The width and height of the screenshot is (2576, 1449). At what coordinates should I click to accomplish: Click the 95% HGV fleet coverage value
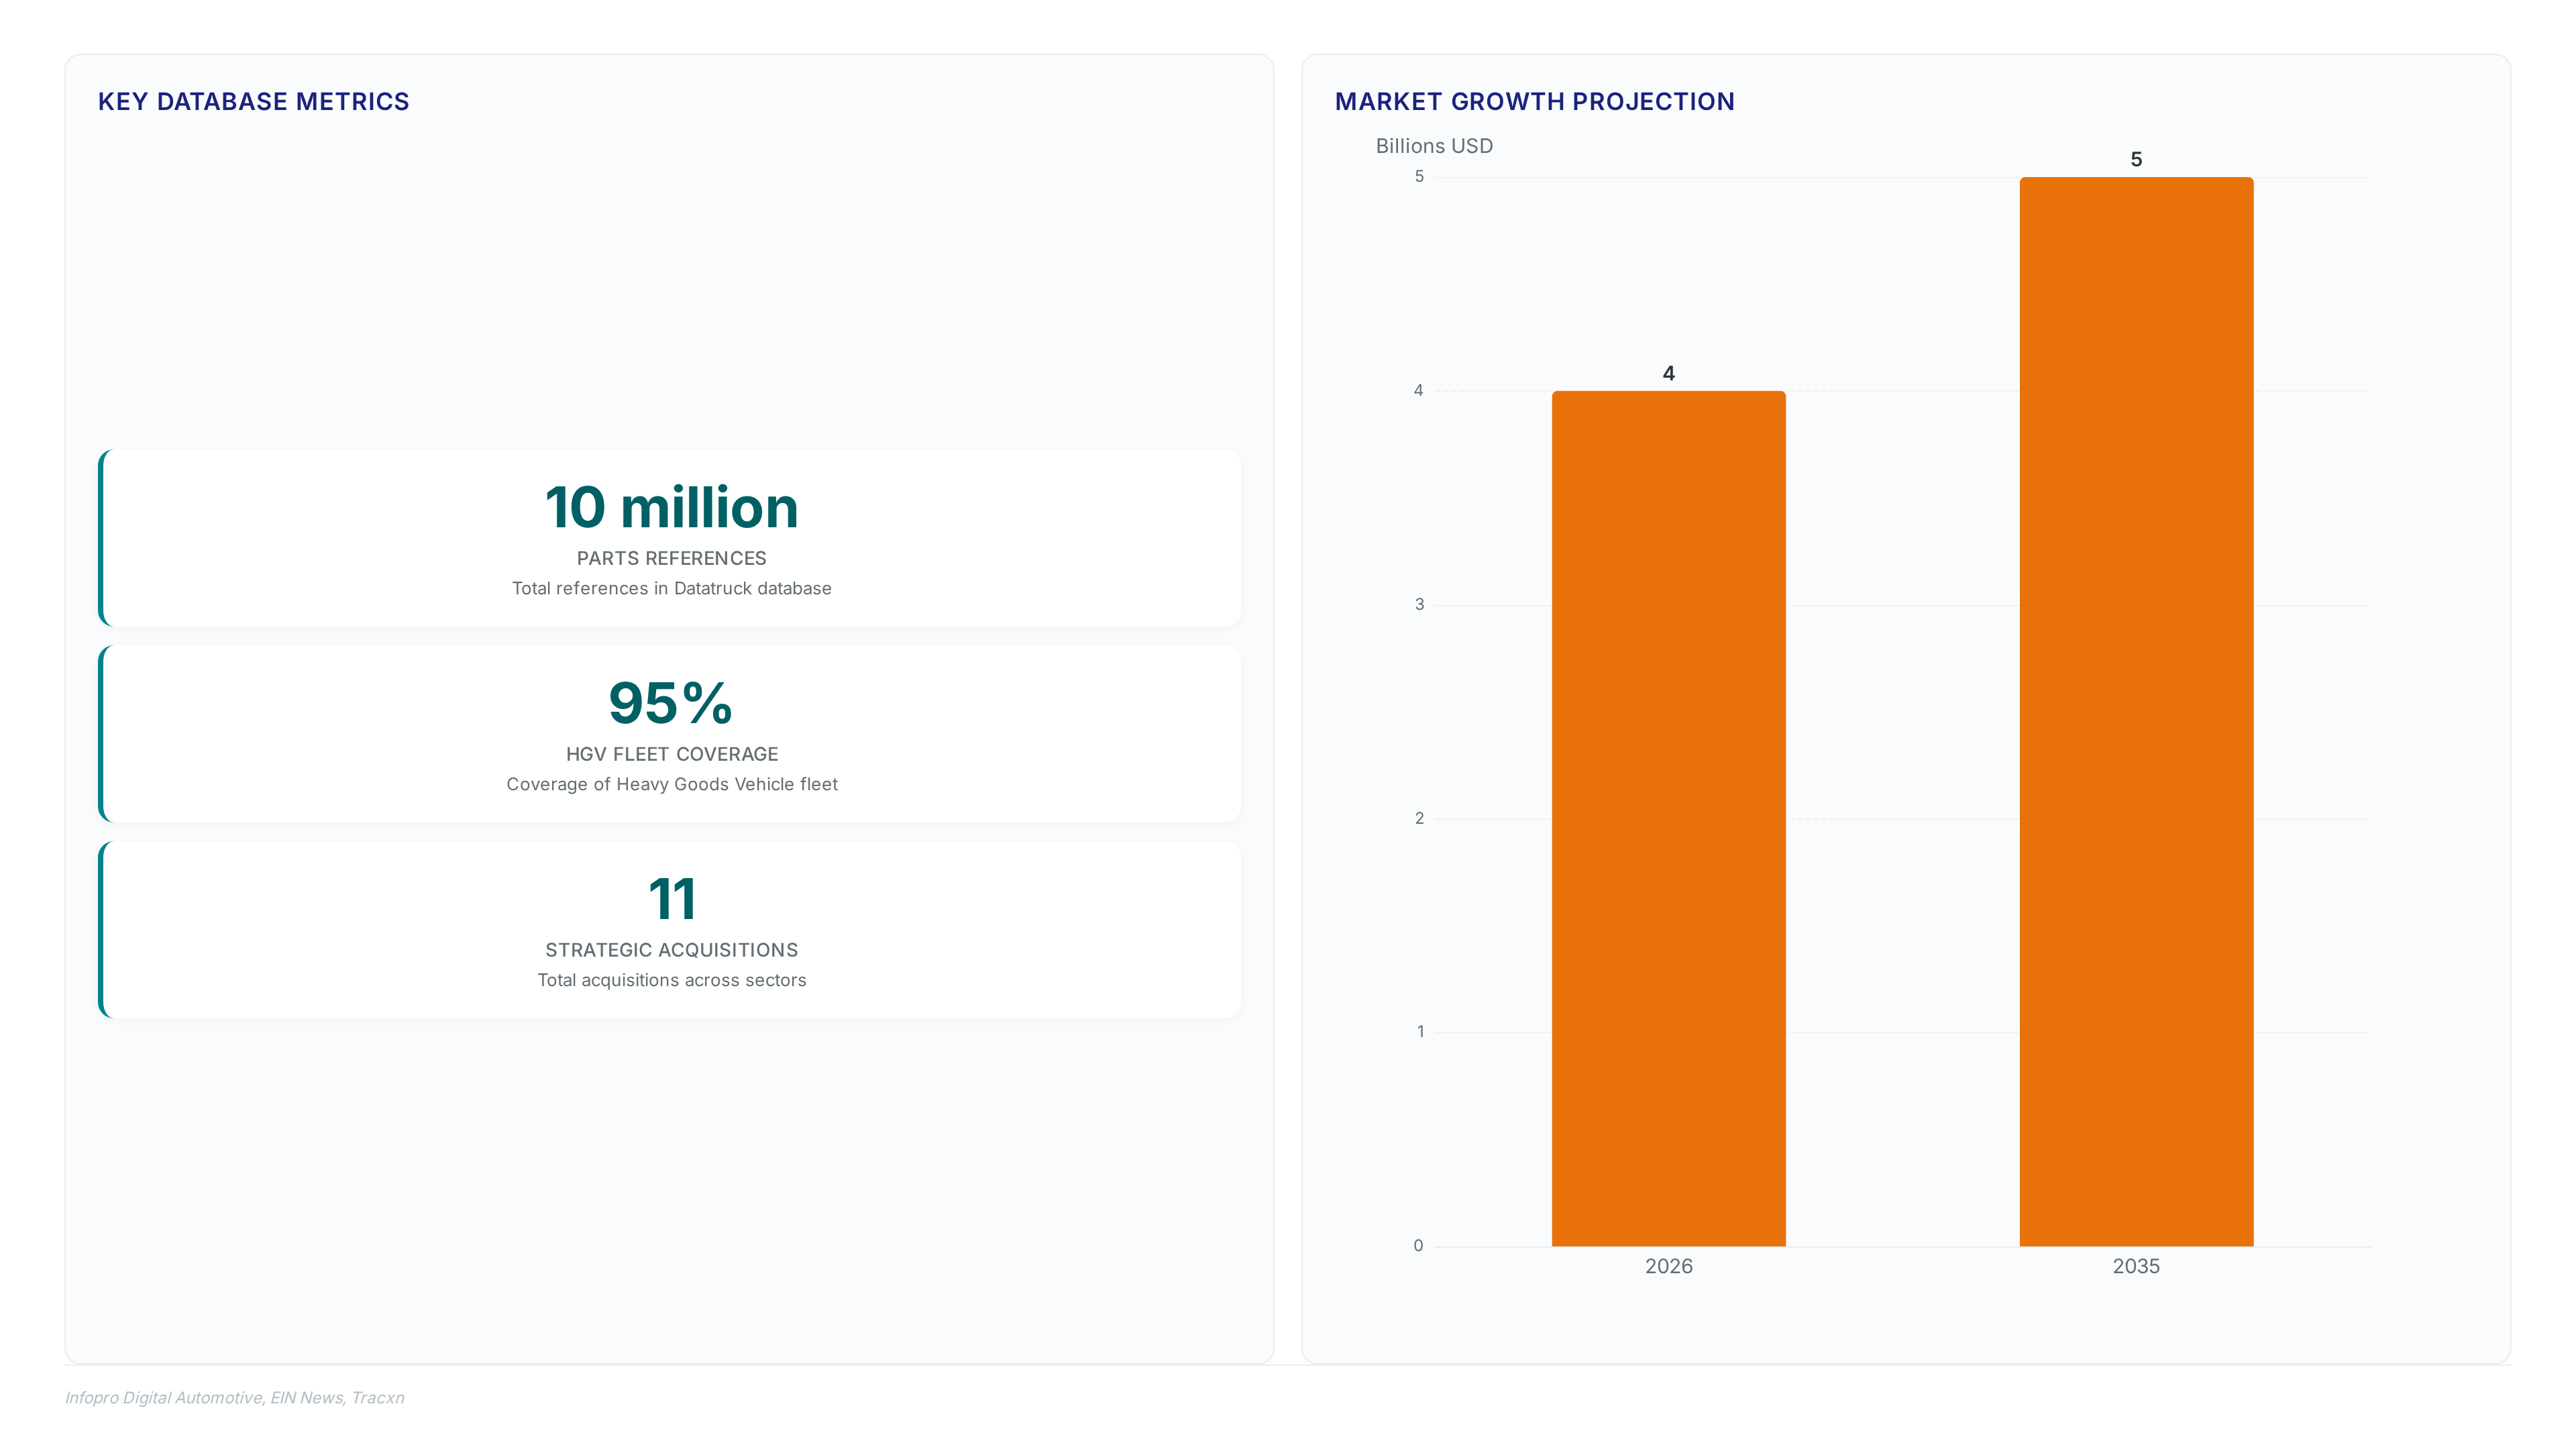(x=671, y=703)
